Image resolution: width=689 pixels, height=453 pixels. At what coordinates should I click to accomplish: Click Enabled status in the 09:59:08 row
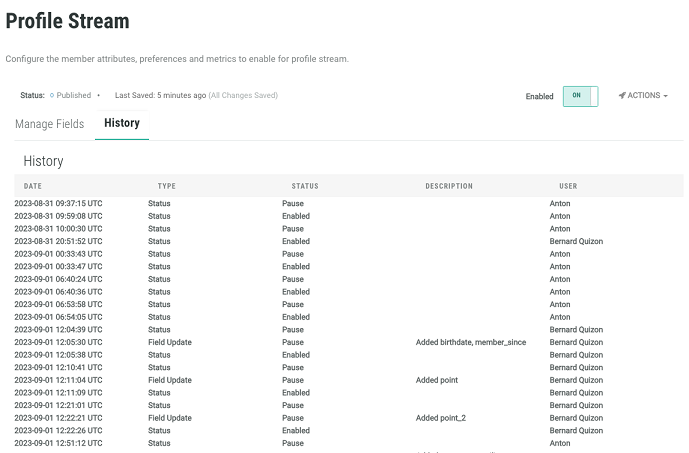click(x=296, y=216)
